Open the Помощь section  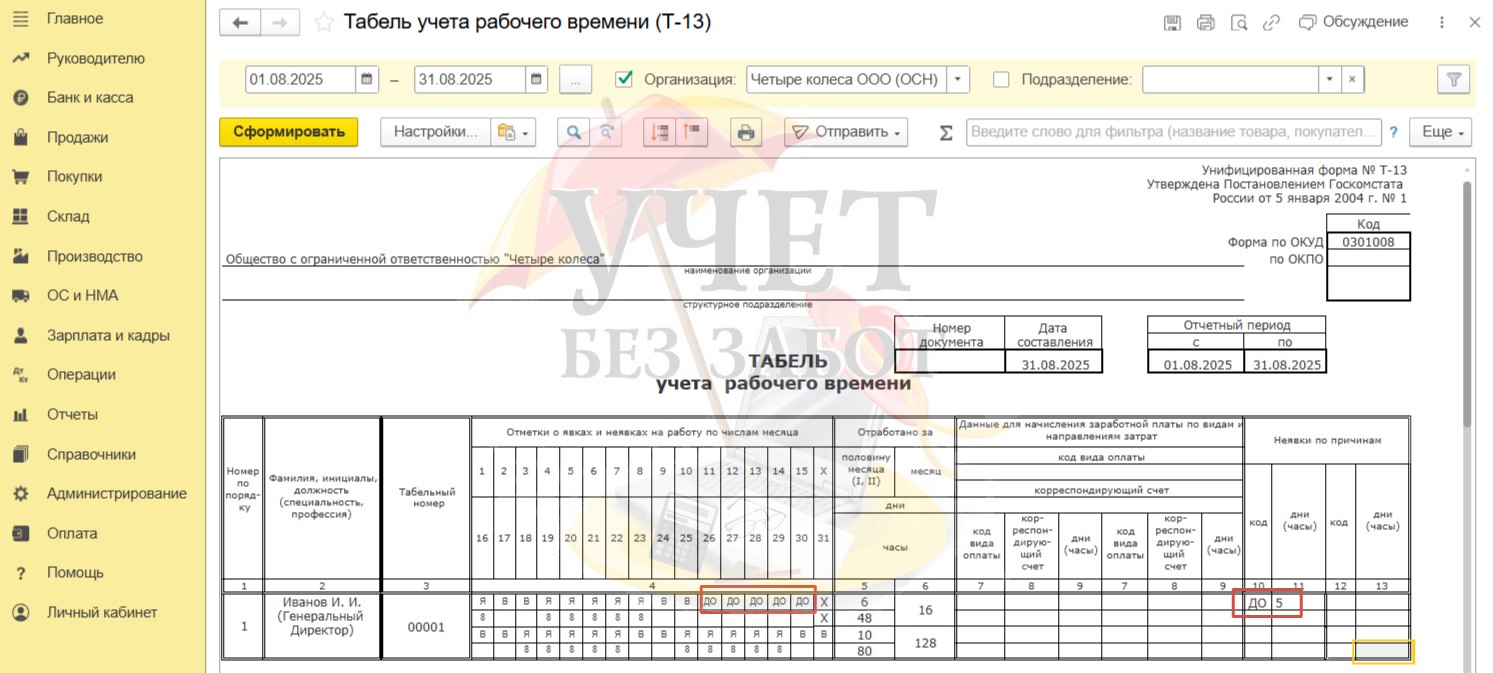click(x=75, y=573)
